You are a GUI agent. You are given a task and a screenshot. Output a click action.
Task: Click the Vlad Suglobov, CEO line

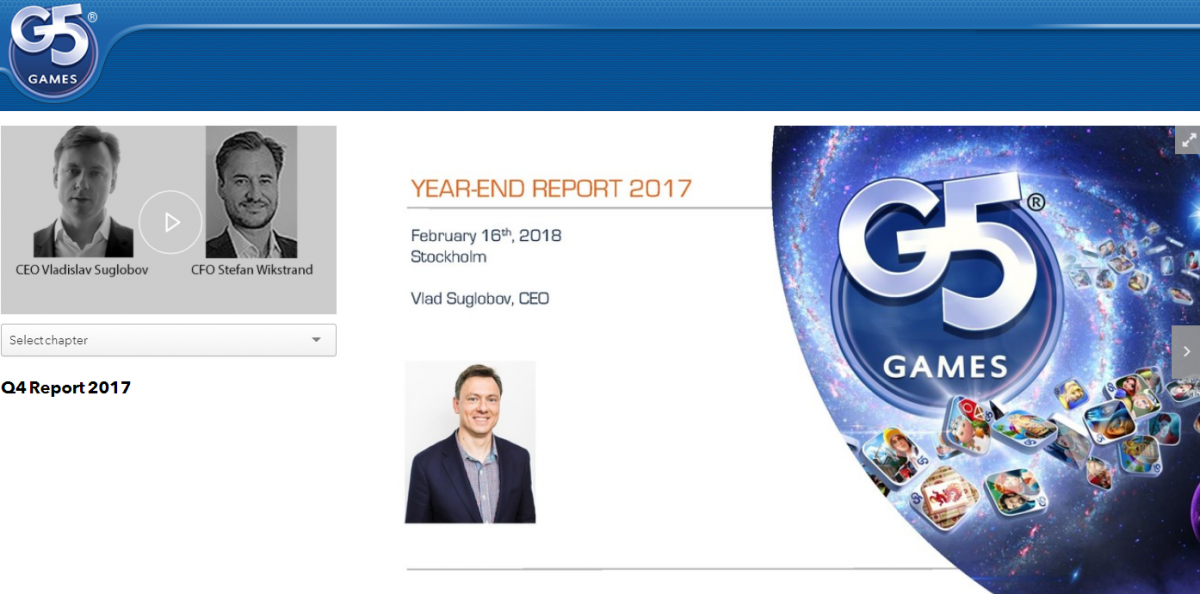click(480, 299)
